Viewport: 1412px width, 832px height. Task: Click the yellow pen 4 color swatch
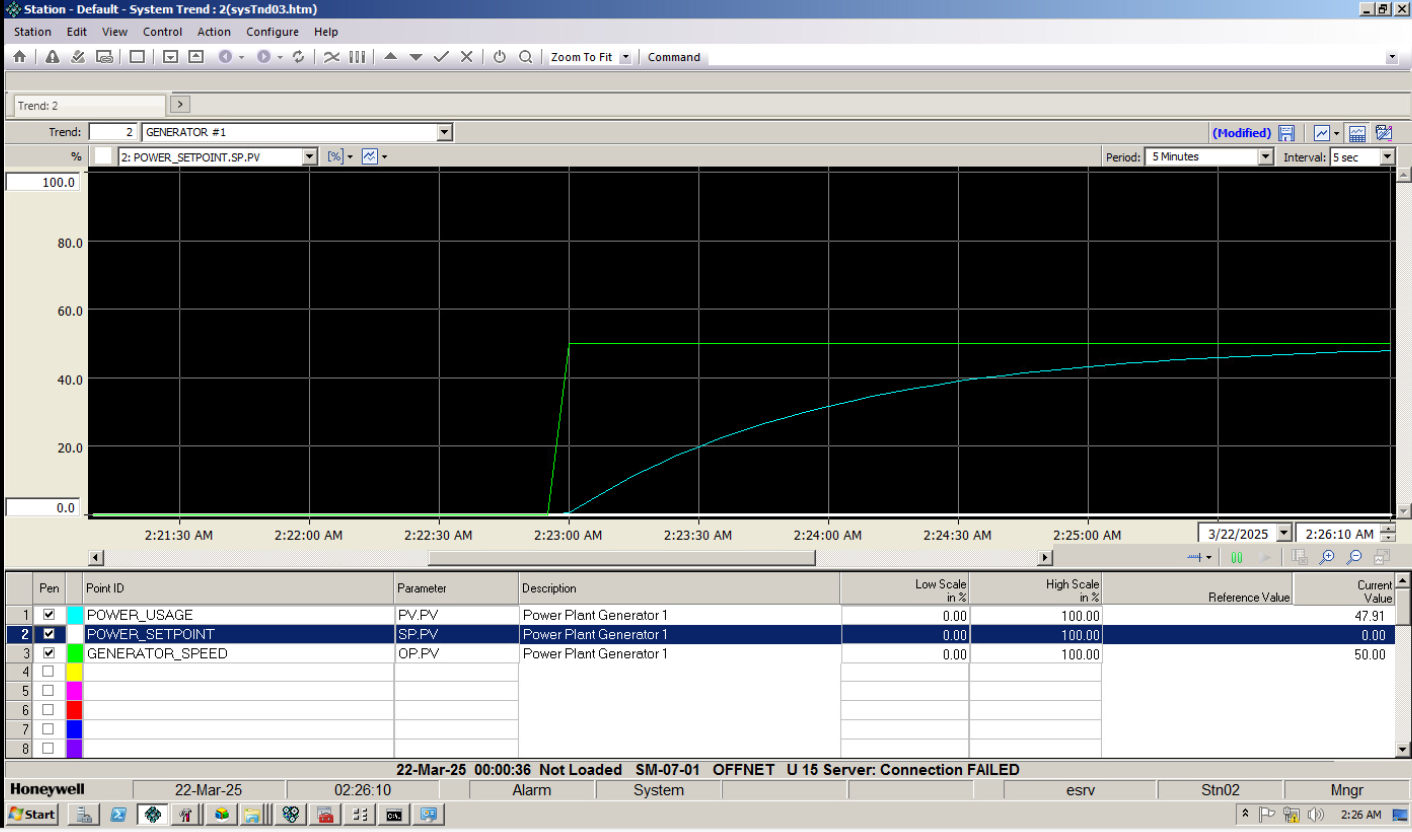coord(75,672)
